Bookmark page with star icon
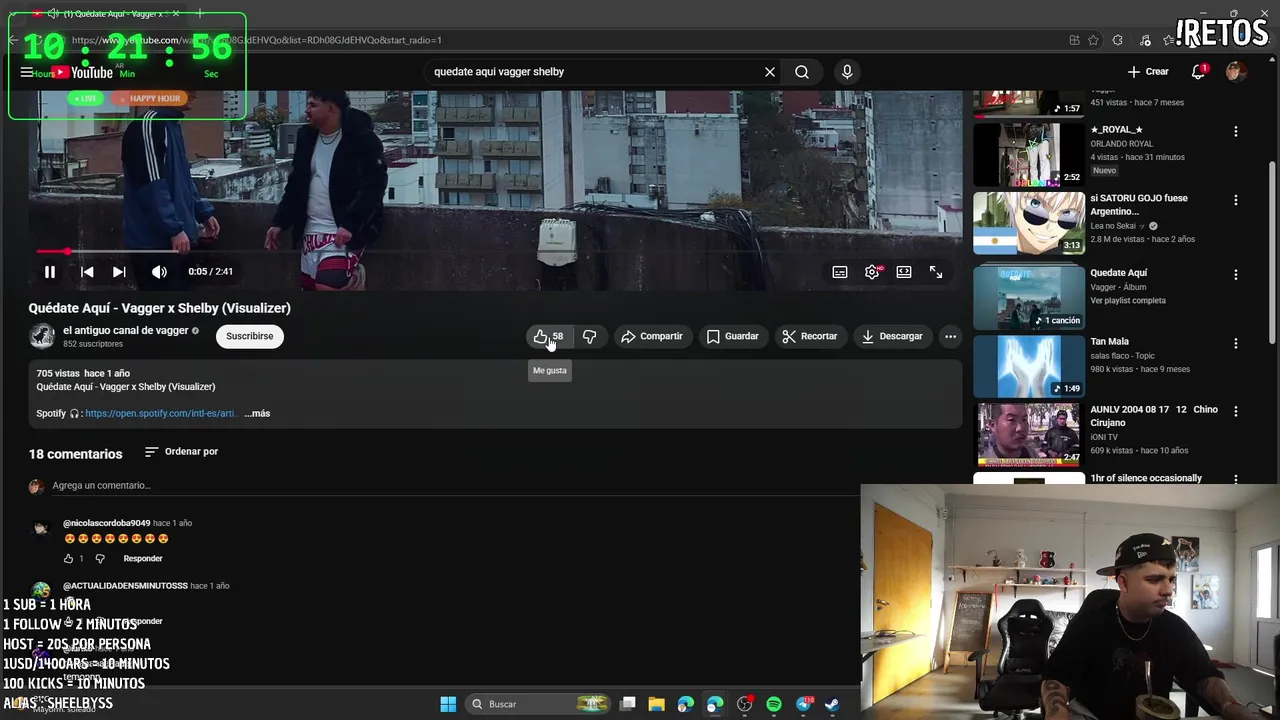Screen dimensions: 1280x720 1093,40
